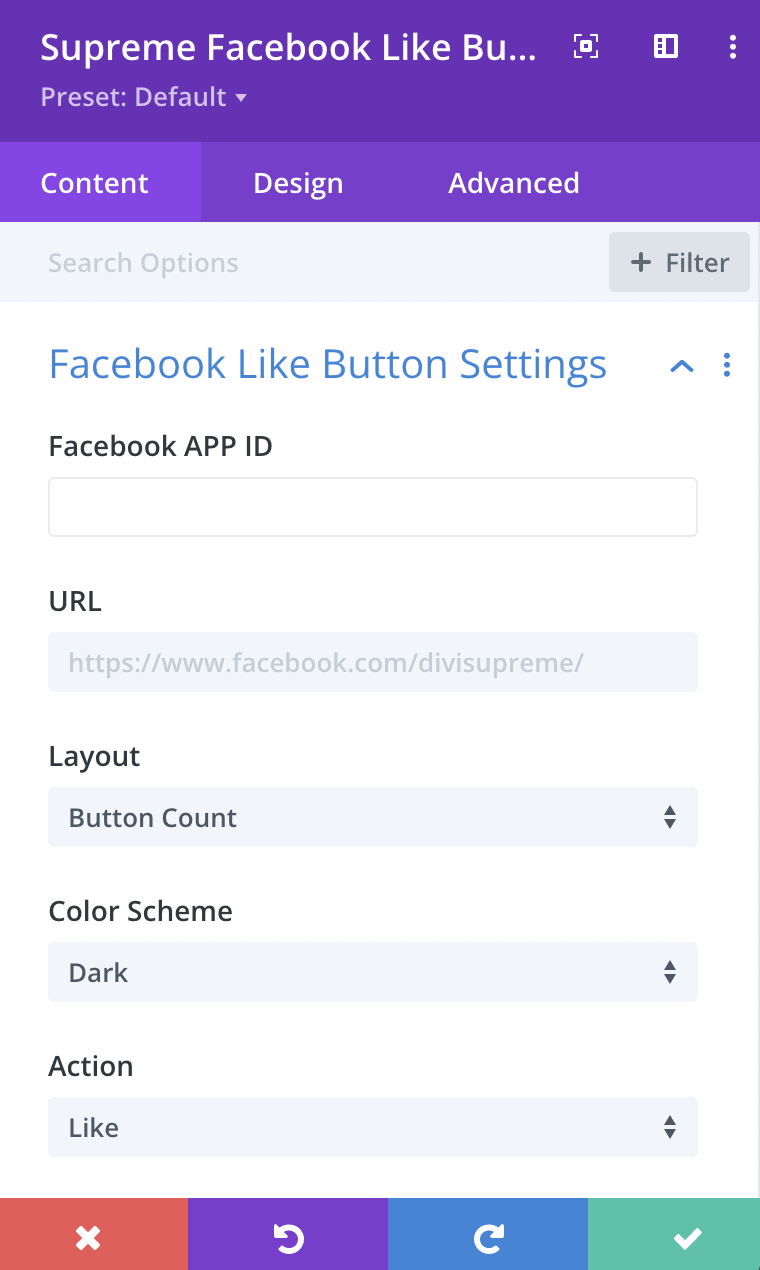Open the Color Scheme dropdown showing Dark
This screenshot has height=1270, width=760.
(373, 972)
